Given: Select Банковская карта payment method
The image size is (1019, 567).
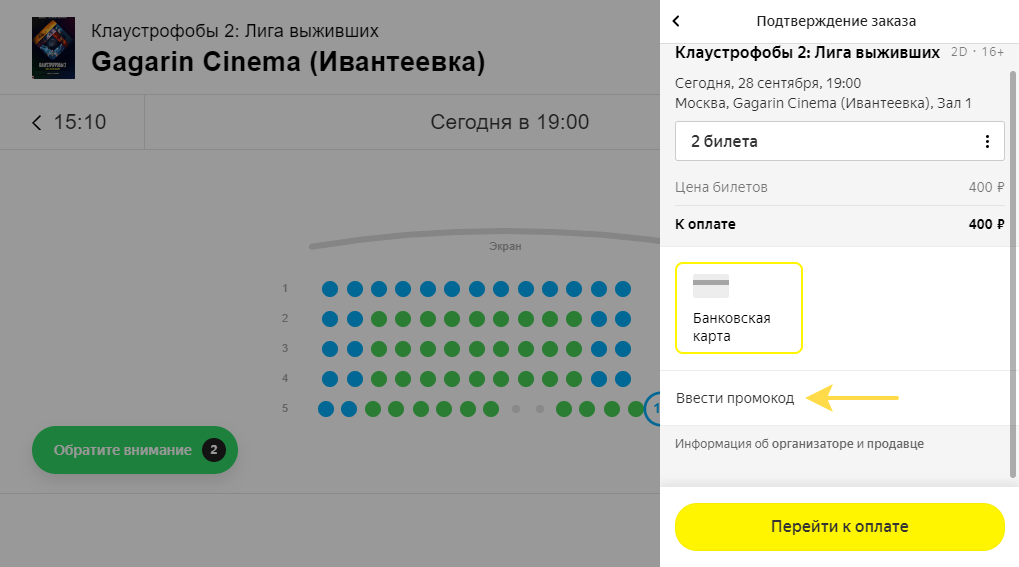Looking at the screenshot, I should click(x=739, y=308).
